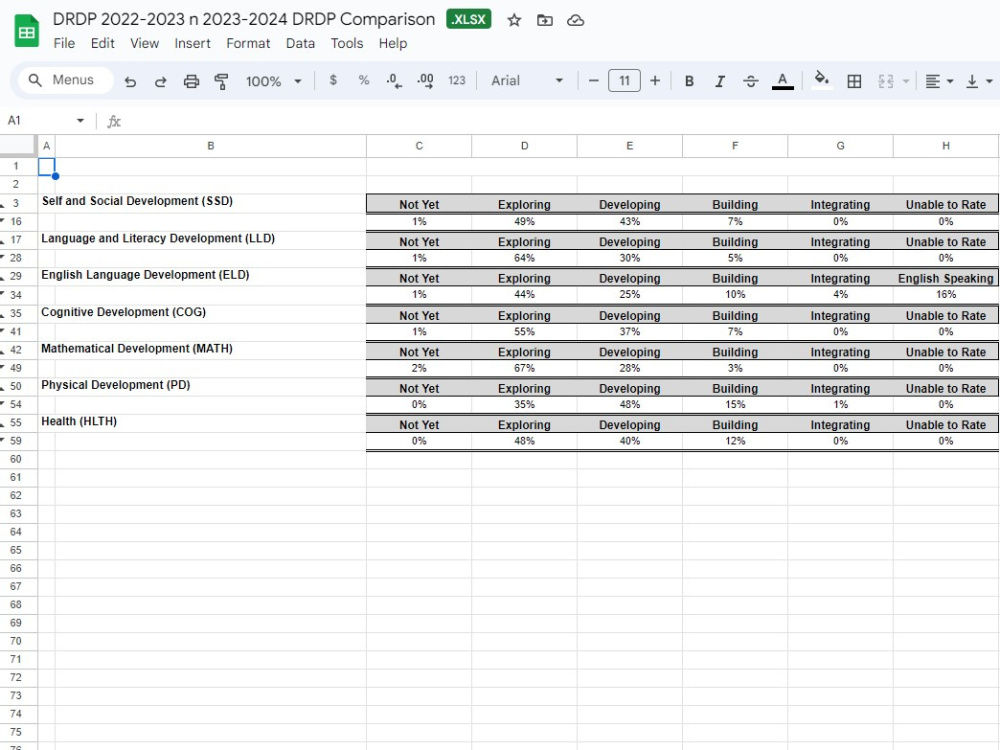1000x750 pixels.
Task: Select row 60 header
Action: click(17, 459)
